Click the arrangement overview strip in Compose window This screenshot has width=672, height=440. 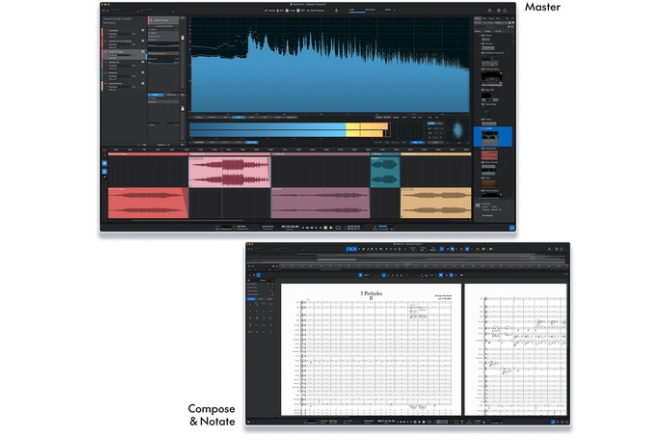[407, 257]
